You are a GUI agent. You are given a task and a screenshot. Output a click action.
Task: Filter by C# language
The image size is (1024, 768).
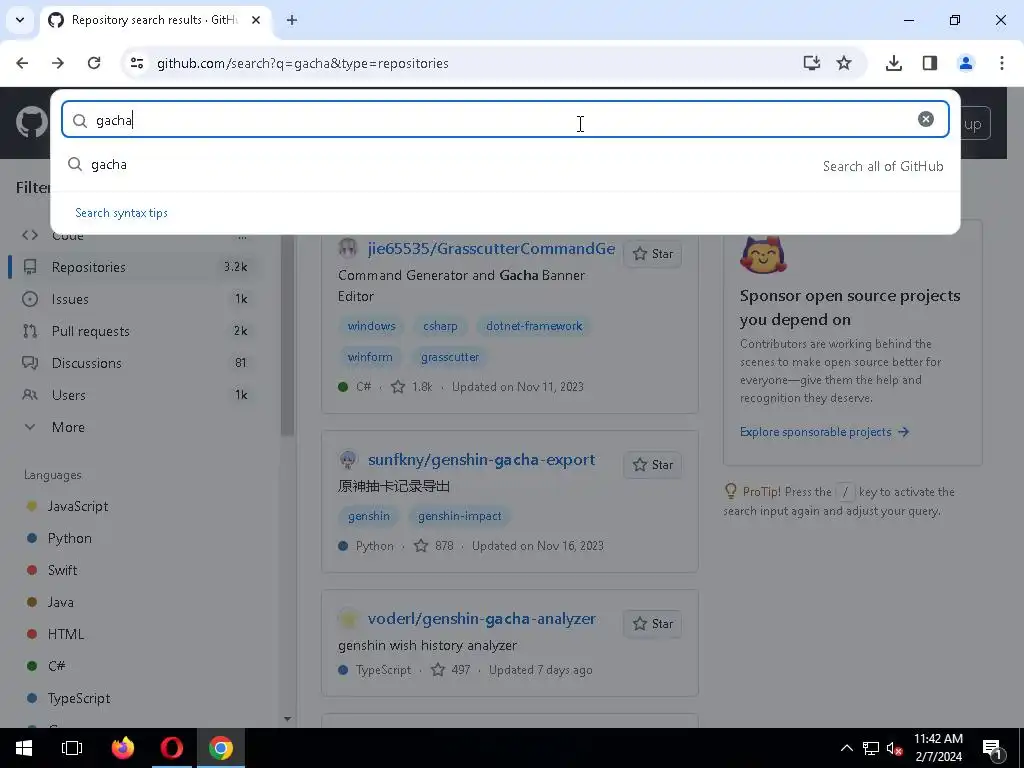pyautogui.click(x=56, y=666)
